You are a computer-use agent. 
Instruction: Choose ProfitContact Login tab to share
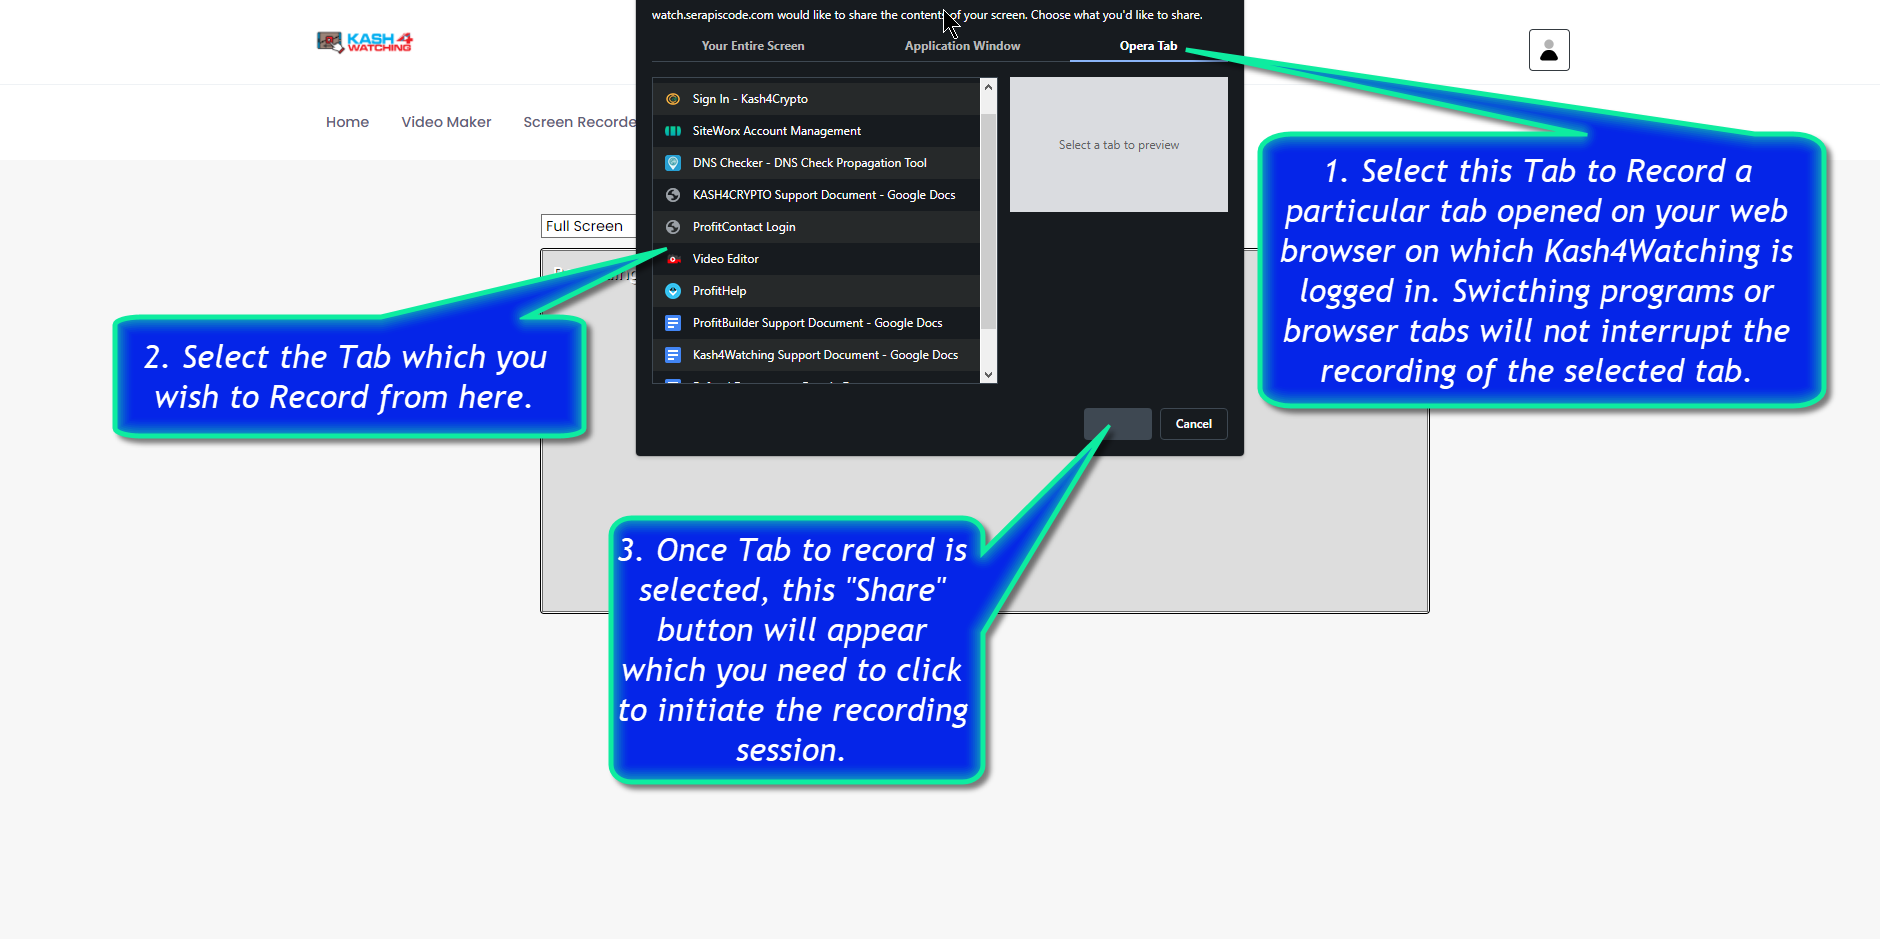pyautogui.click(x=816, y=227)
